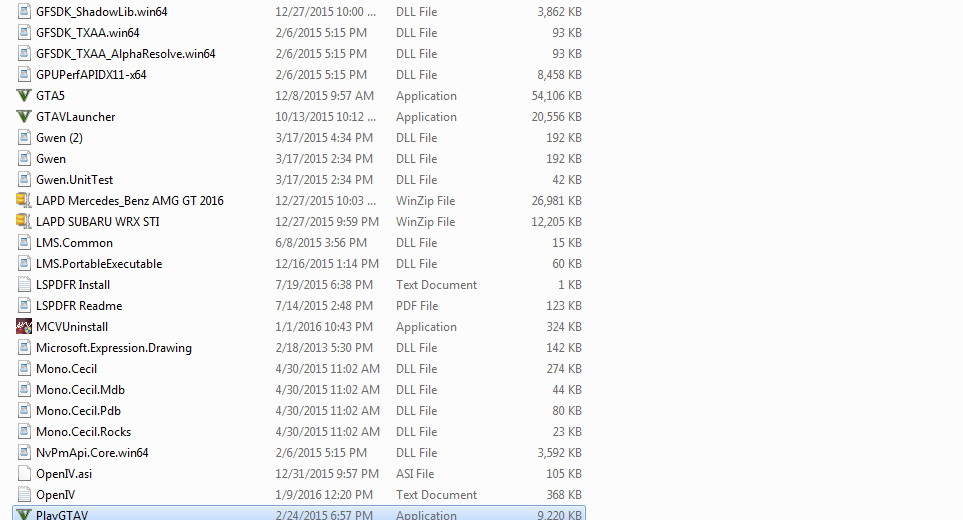Click the Mono.Cecil DLL icon

pos(24,369)
